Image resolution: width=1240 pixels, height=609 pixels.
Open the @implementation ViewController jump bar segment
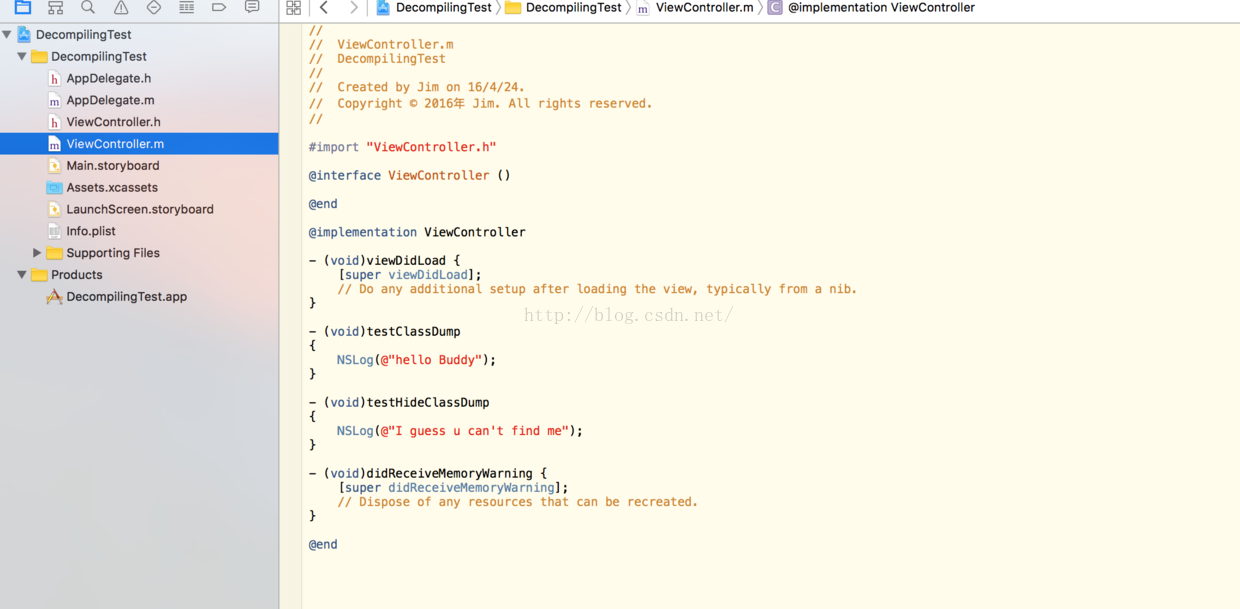tap(880, 7)
